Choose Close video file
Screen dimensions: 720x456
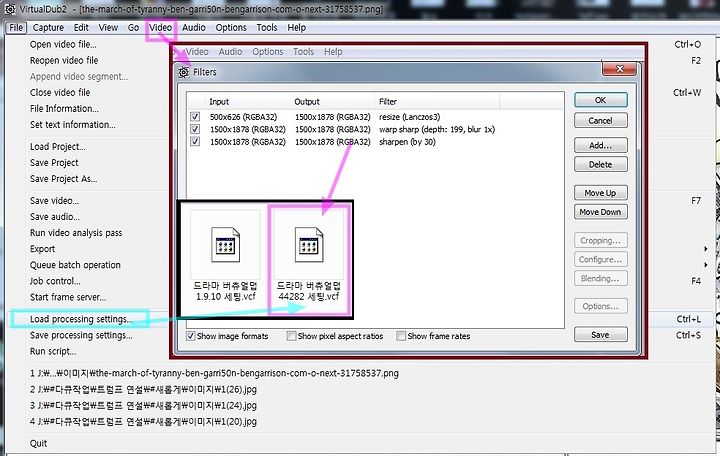(60, 93)
